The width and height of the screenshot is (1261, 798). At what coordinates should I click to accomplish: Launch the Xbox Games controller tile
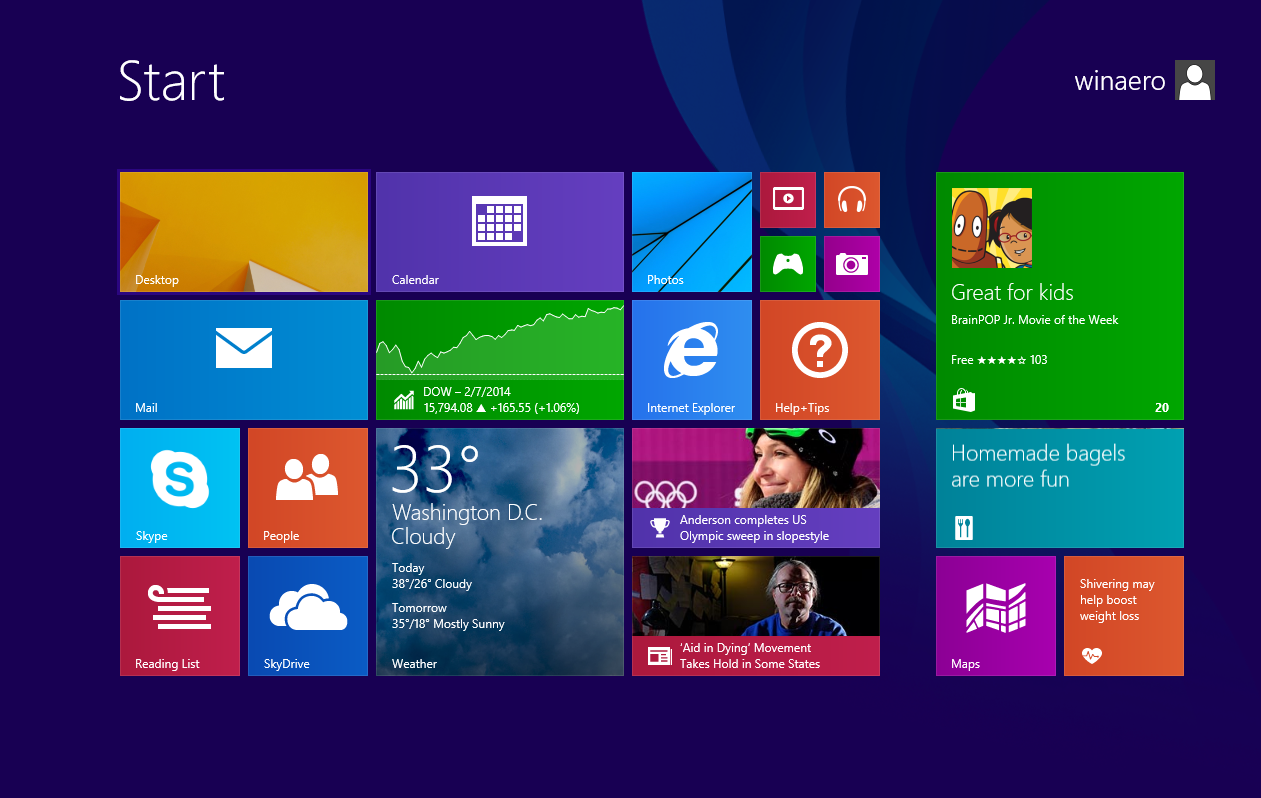(x=788, y=264)
